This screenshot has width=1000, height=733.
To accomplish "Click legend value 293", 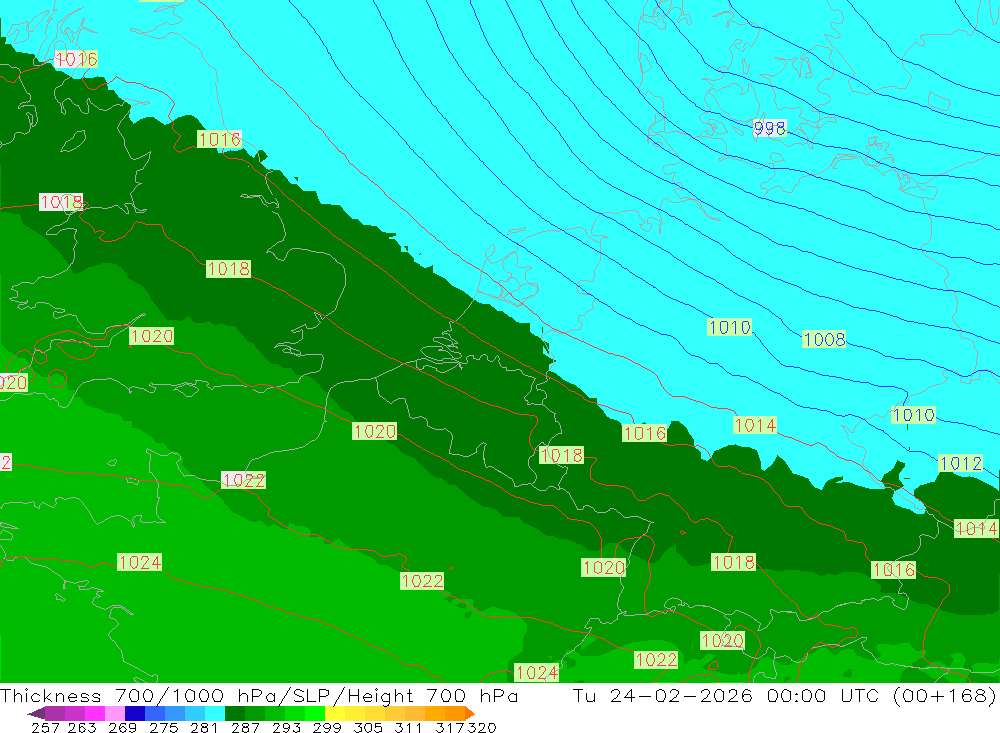I will click(286, 727).
